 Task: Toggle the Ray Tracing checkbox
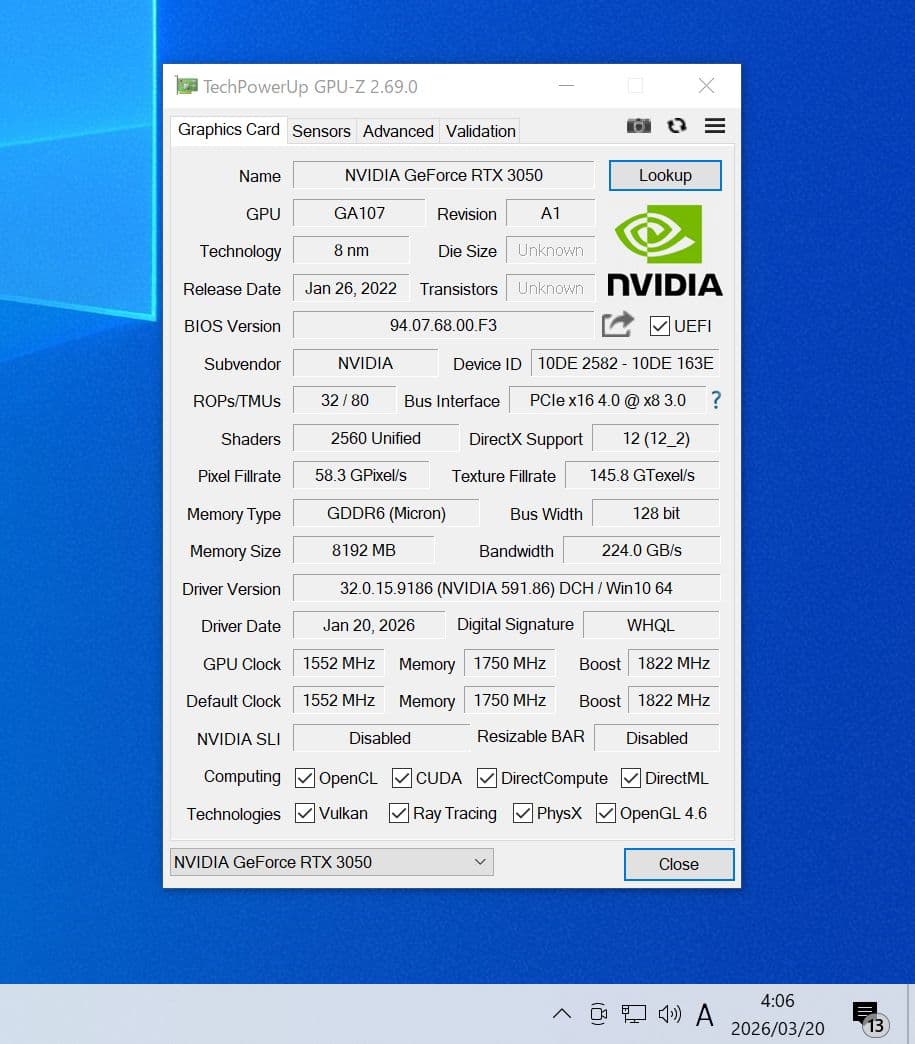[x=398, y=813]
